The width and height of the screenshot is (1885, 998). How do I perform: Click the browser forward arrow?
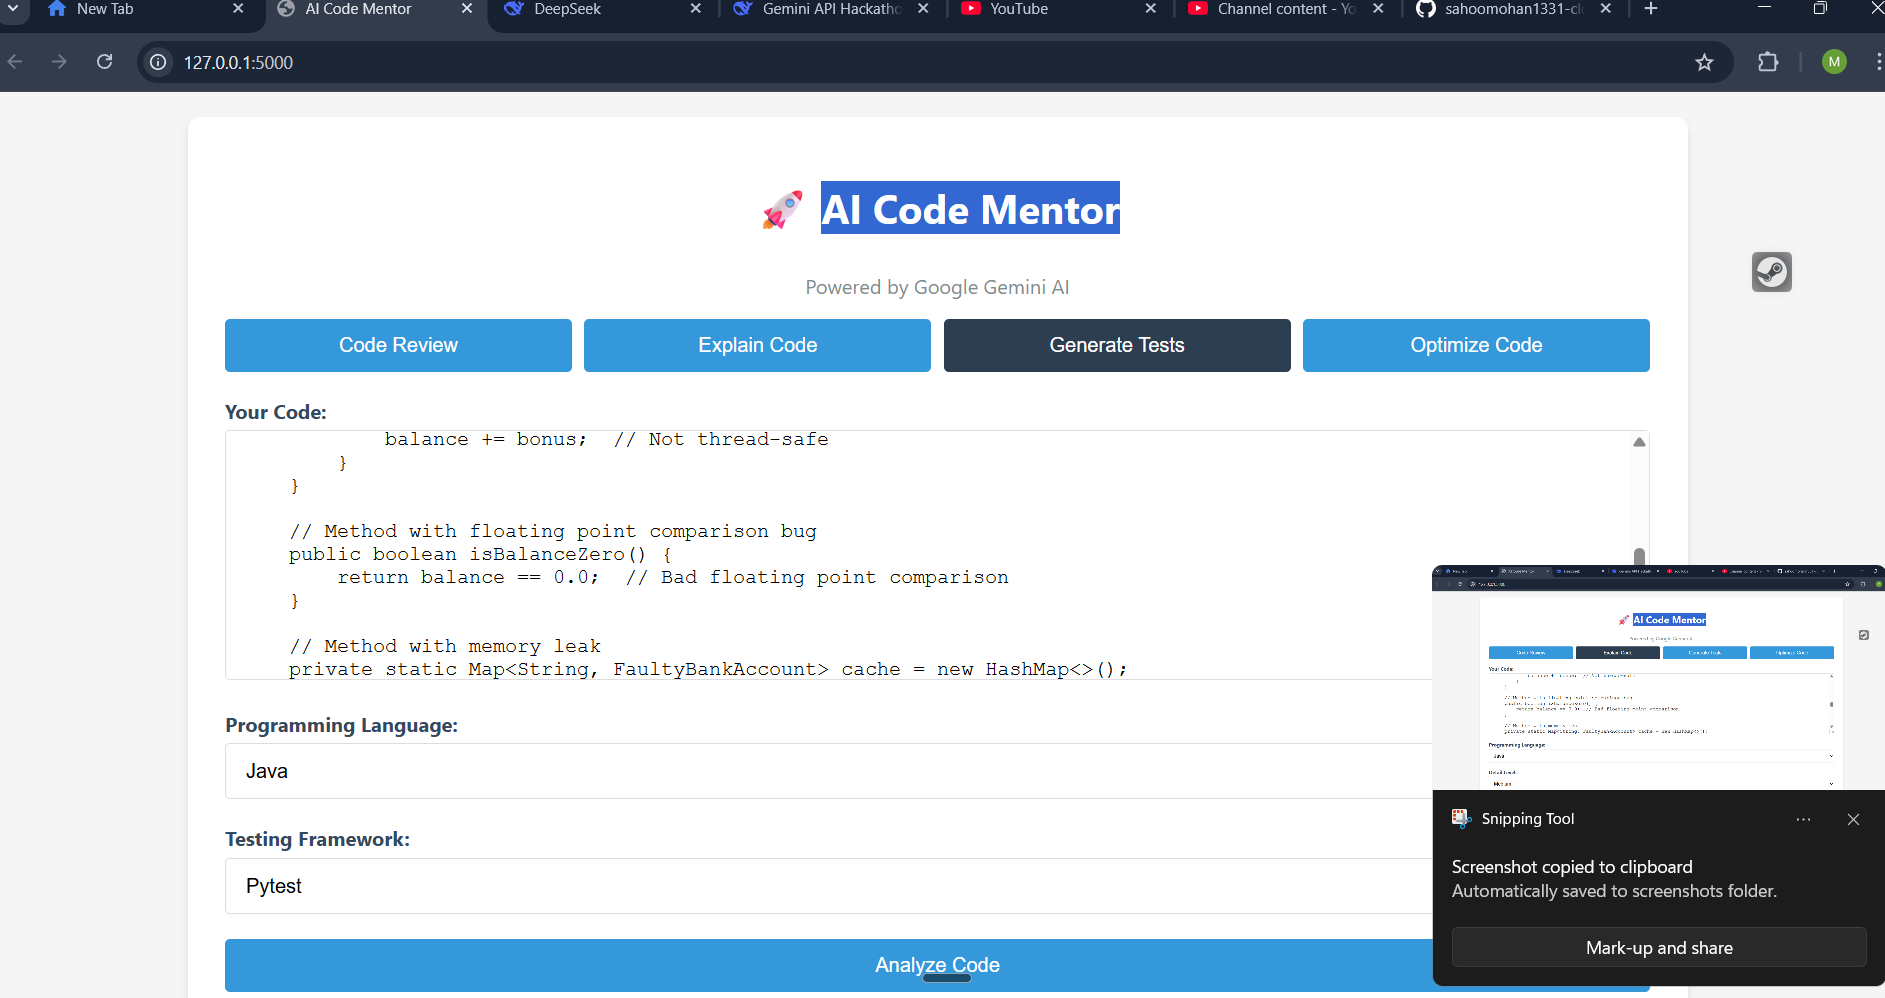click(x=60, y=62)
